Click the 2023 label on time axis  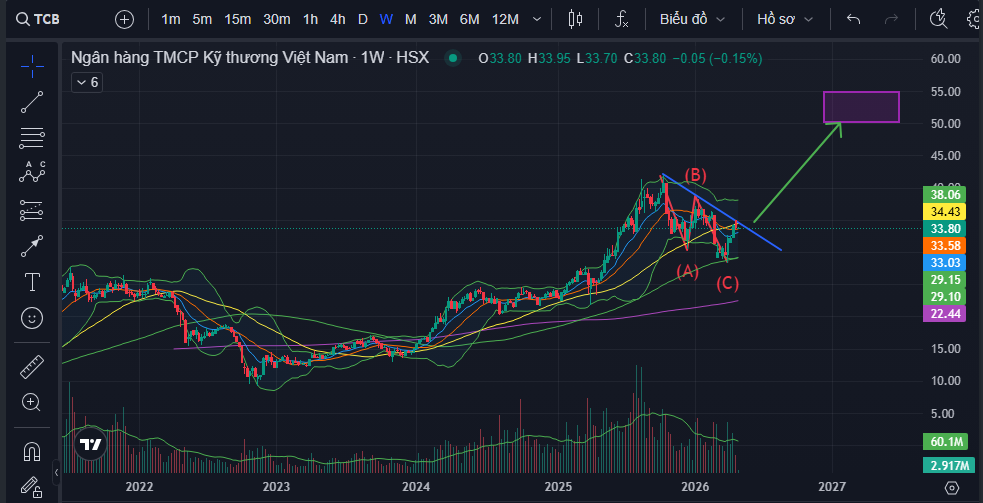(x=276, y=487)
